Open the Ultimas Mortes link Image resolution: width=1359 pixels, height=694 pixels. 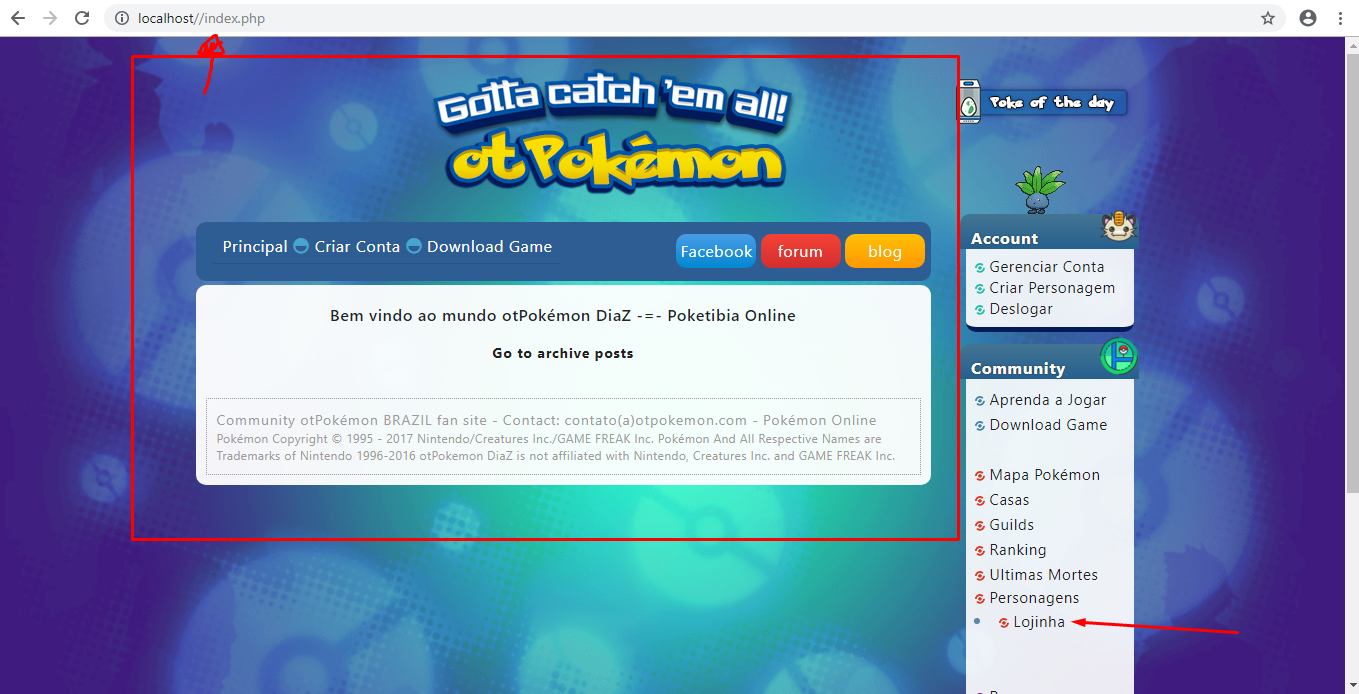(1044, 575)
